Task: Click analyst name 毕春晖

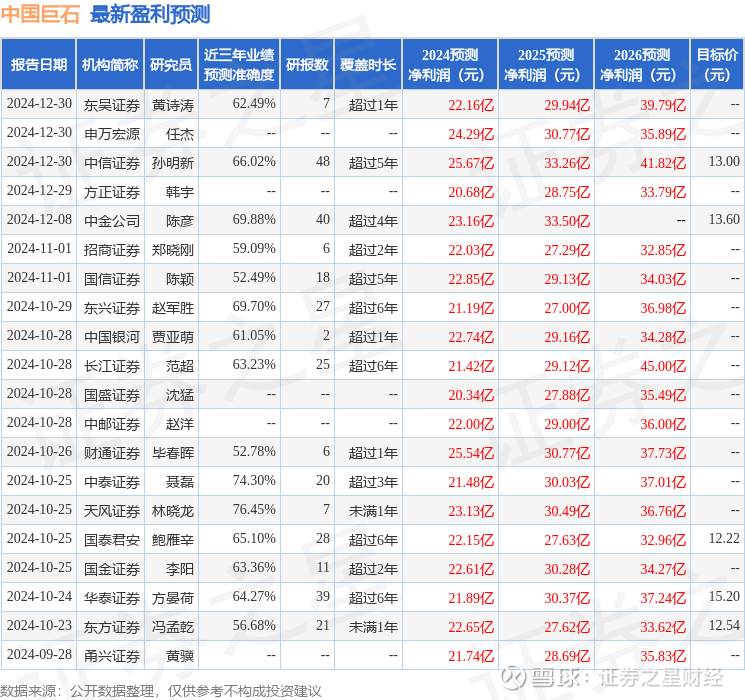Action: click(173, 453)
